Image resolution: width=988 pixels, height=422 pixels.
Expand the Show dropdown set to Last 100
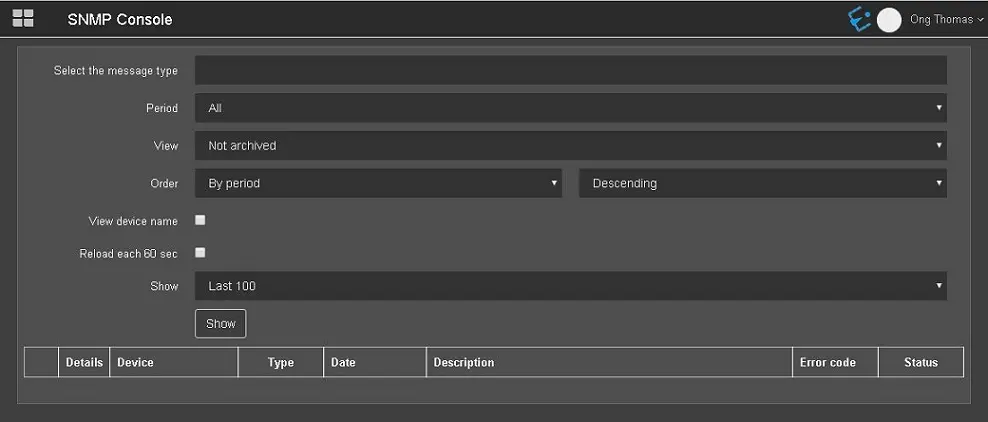point(570,286)
